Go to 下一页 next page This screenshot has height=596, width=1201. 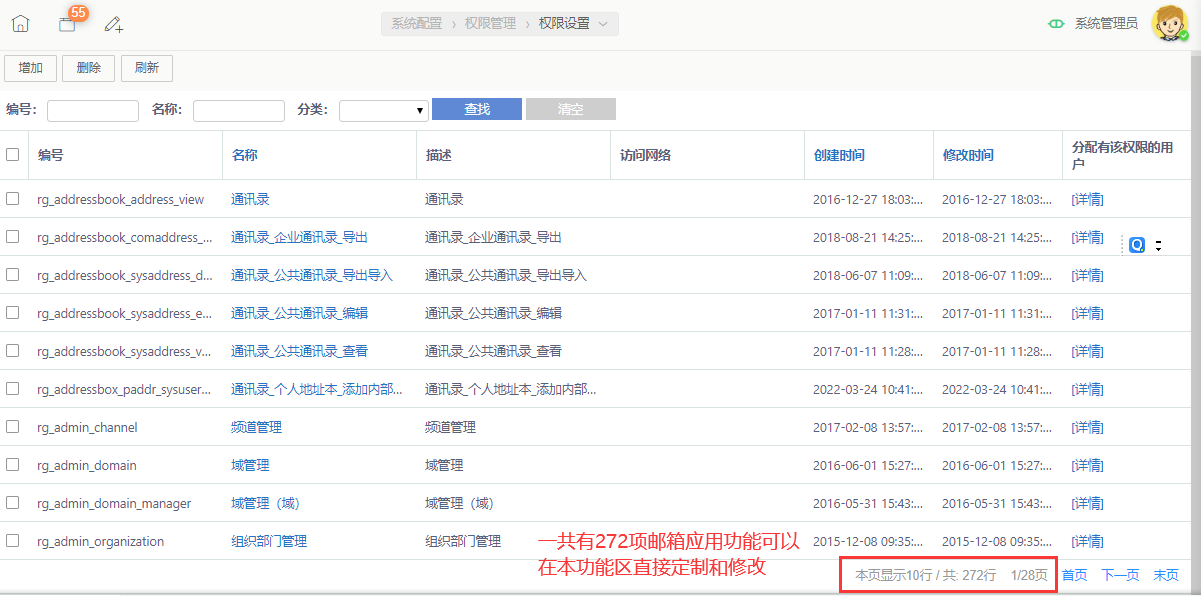click(1120, 575)
